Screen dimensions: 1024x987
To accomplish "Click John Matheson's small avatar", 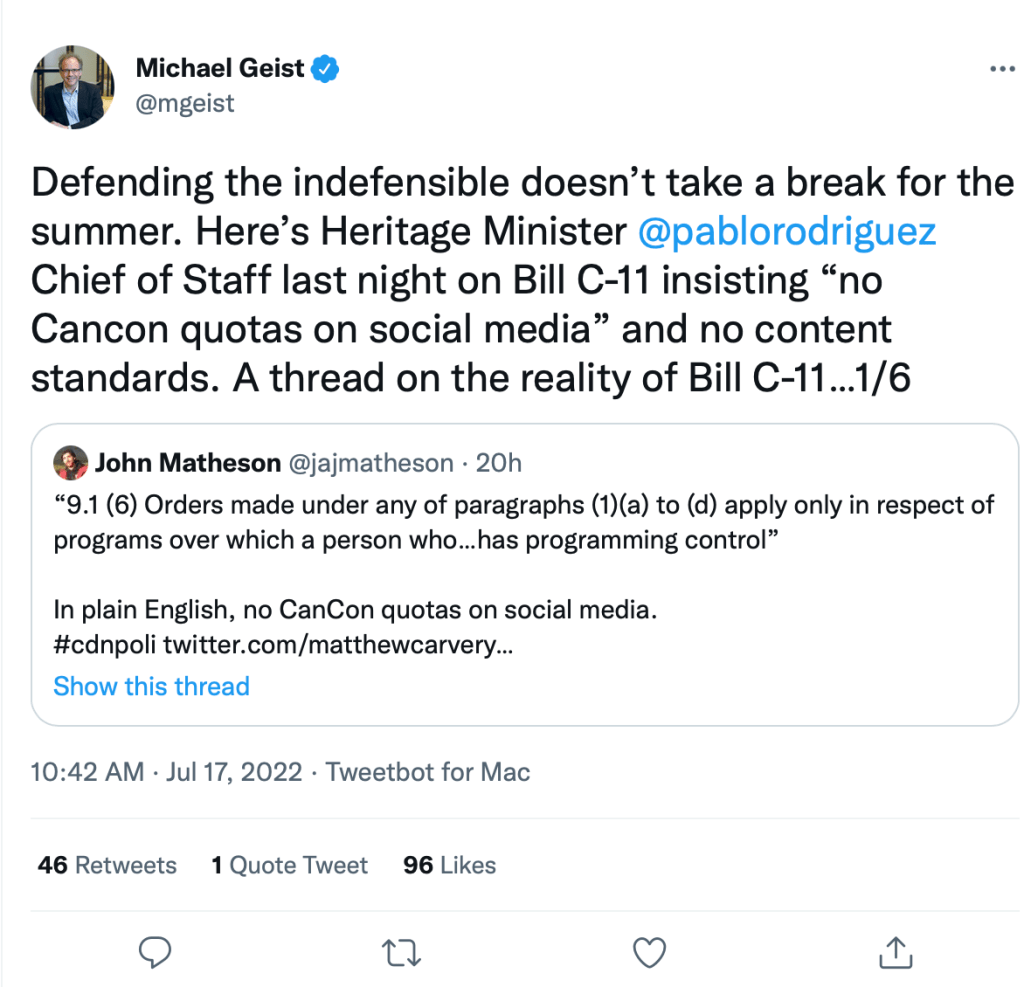I will pos(70,463).
